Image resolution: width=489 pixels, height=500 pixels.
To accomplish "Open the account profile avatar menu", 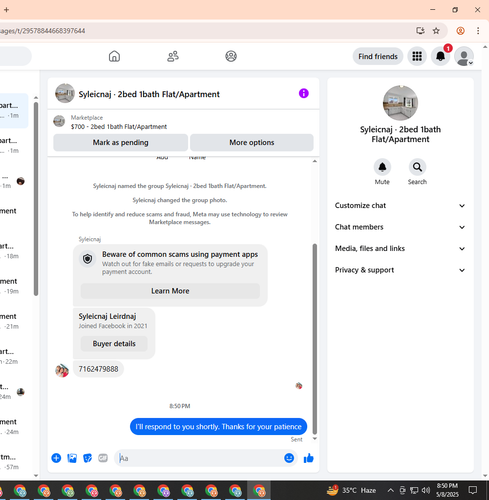I will (464, 56).
